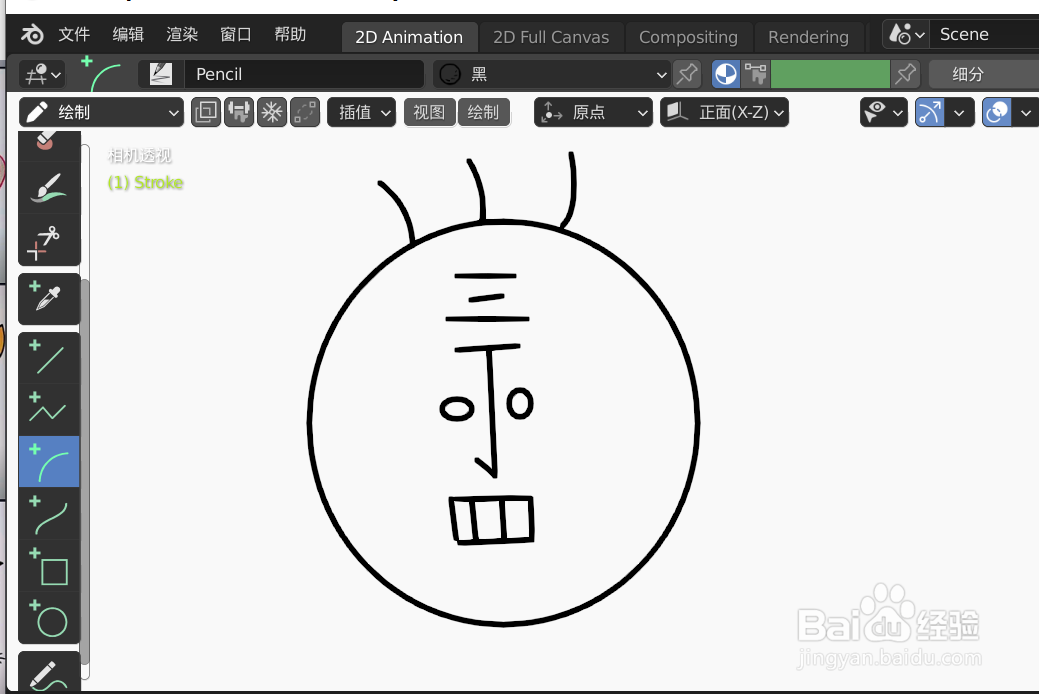This screenshot has height=694, width=1039.
Task: Switch to the Compositing workspace tab
Action: pyautogui.click(x=689, y=37)
